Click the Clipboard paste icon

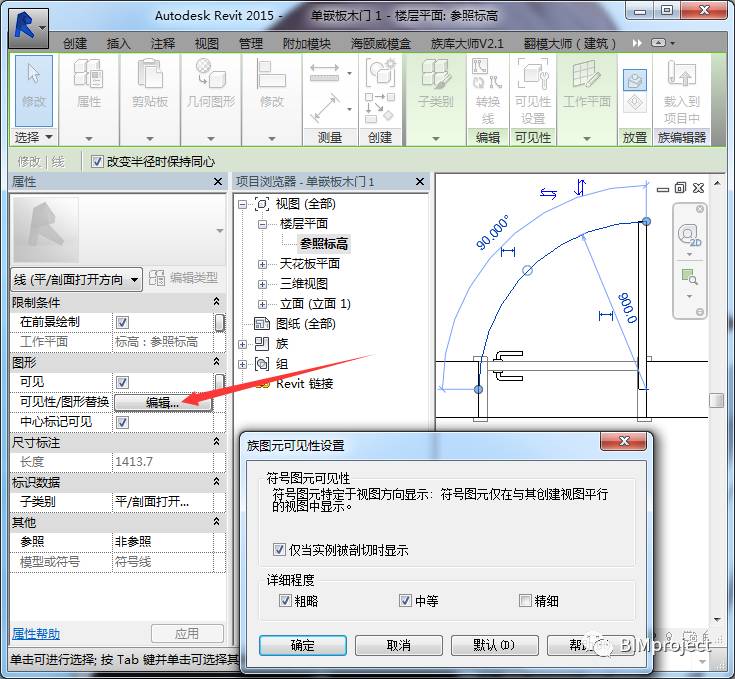click(150, 74)
